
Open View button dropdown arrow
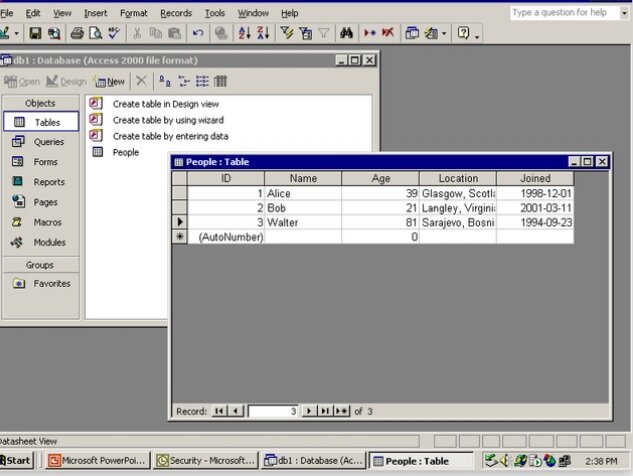pyautogui.click(x=17, y=33)
